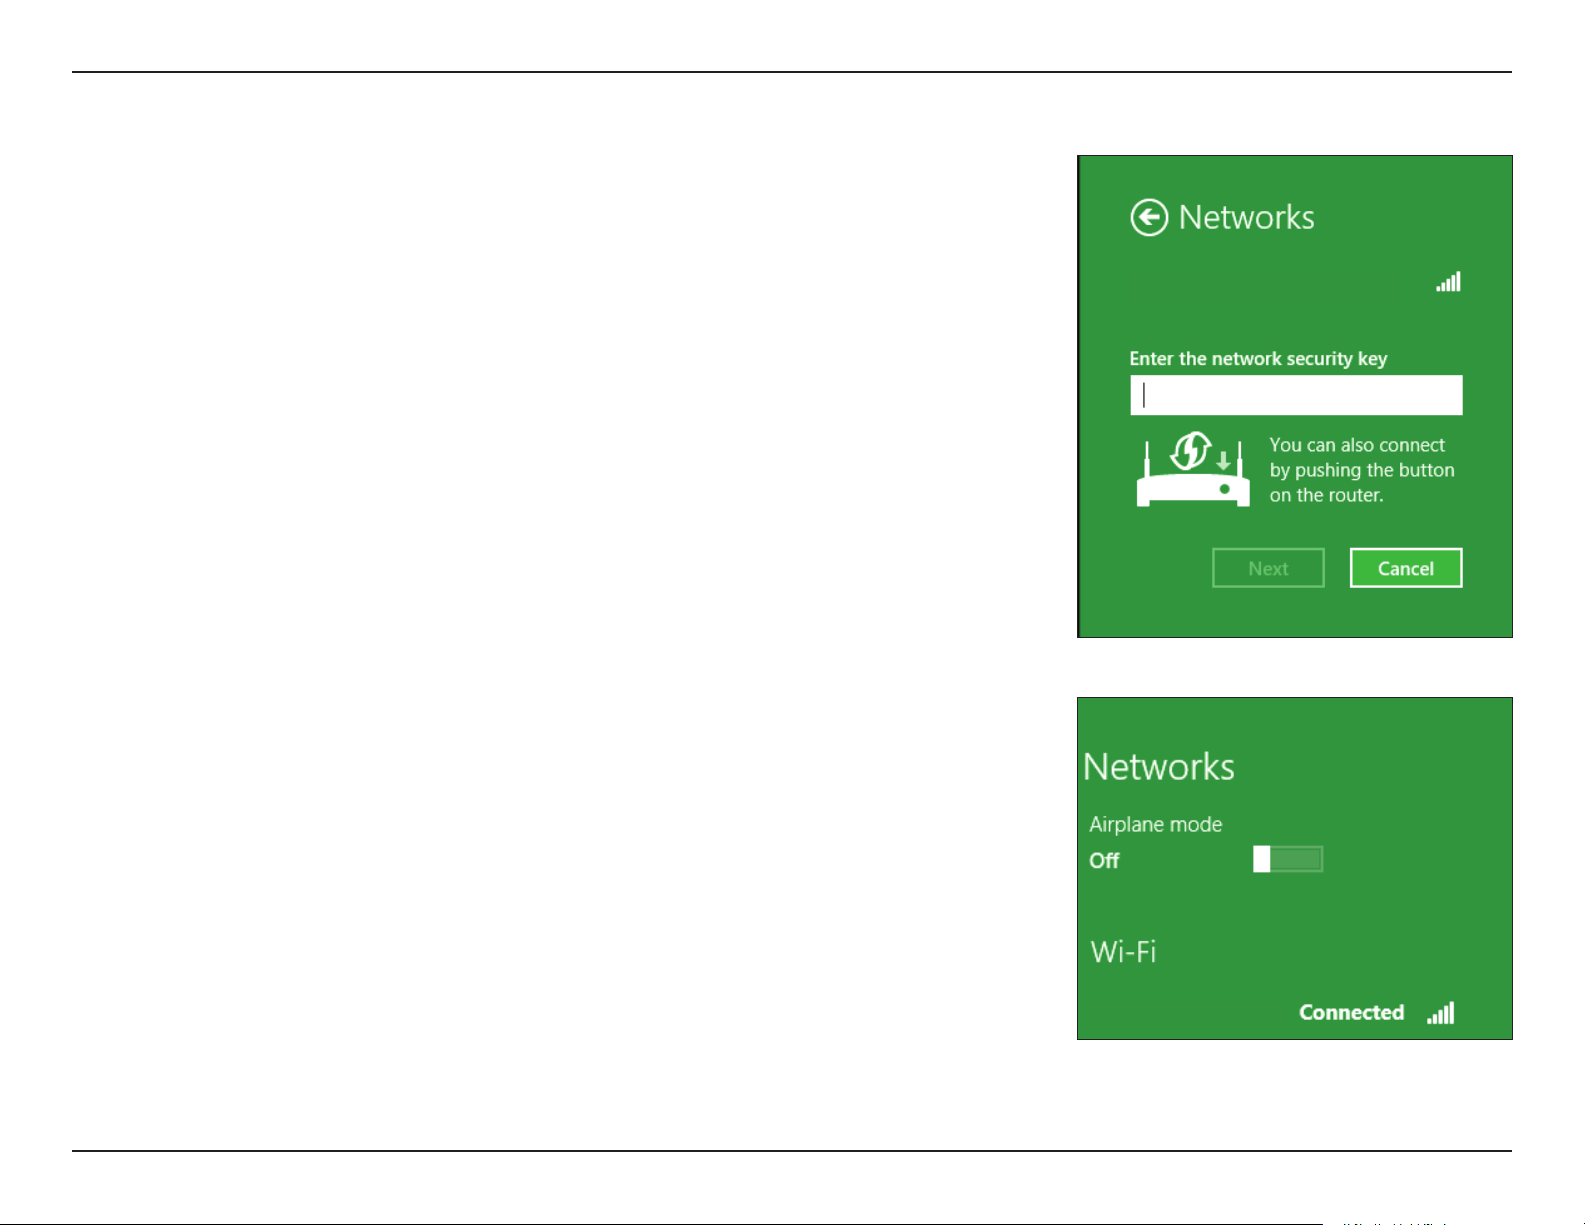Image resolution: width=1585 pixels, height=1225 pixels.
Task: Click the Networks heading in the upper panel
Action: [1247, 217]
